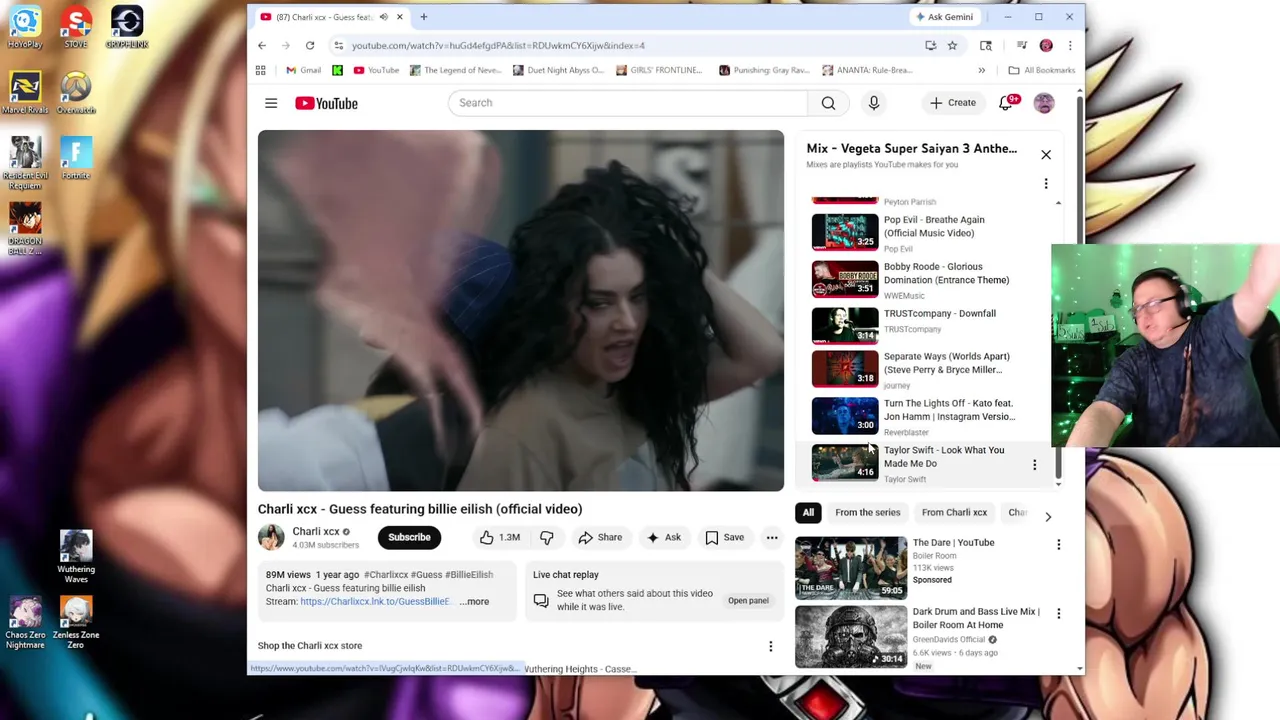Open Chrome three-dot menu
This screenshot has height=720, width=1280.
point(1070,45)
